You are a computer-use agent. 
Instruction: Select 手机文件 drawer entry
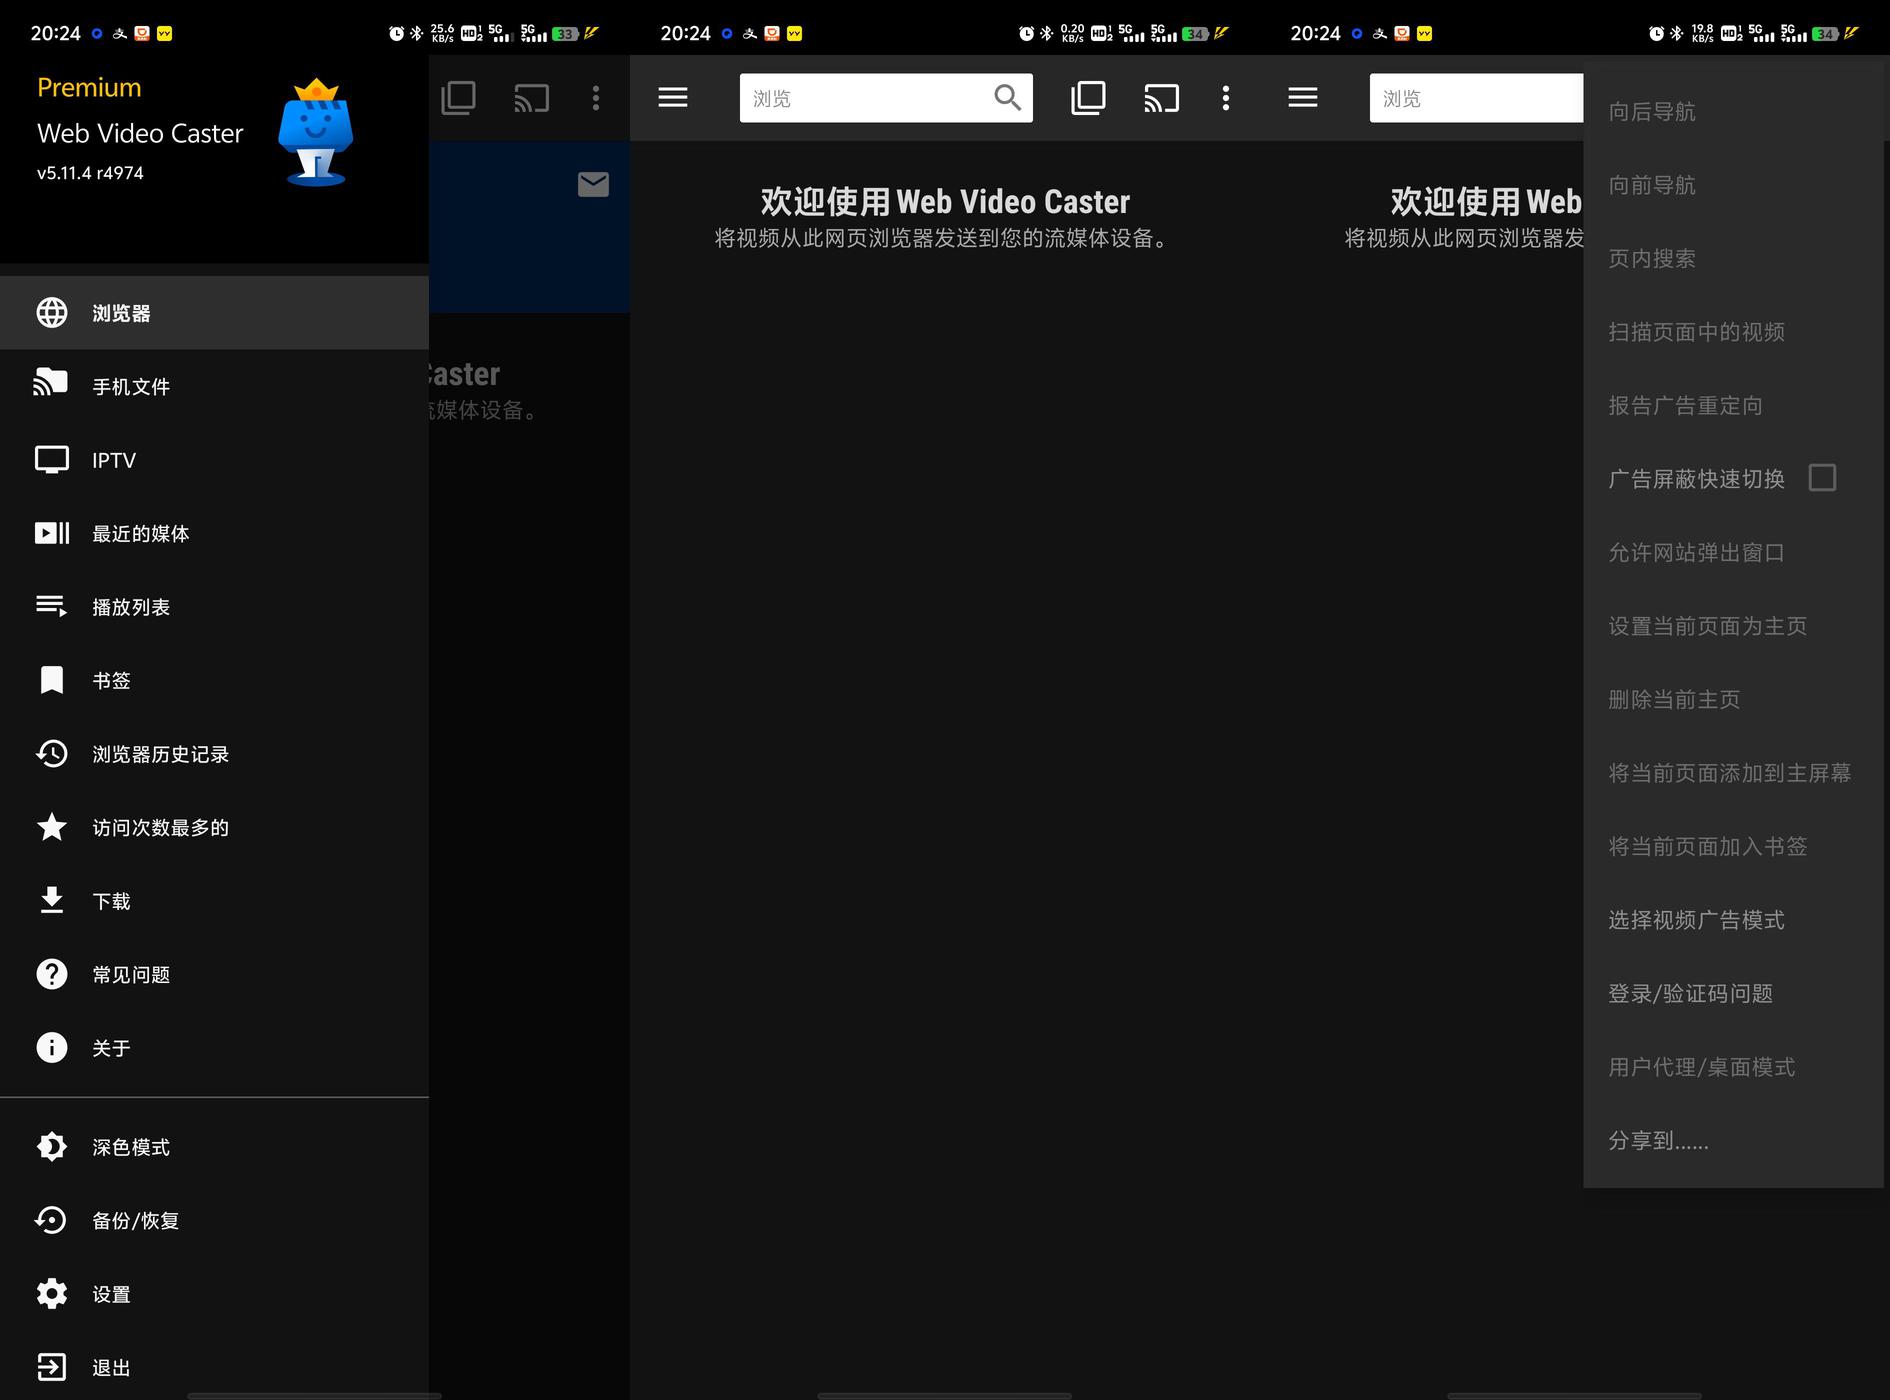point(214,386)
